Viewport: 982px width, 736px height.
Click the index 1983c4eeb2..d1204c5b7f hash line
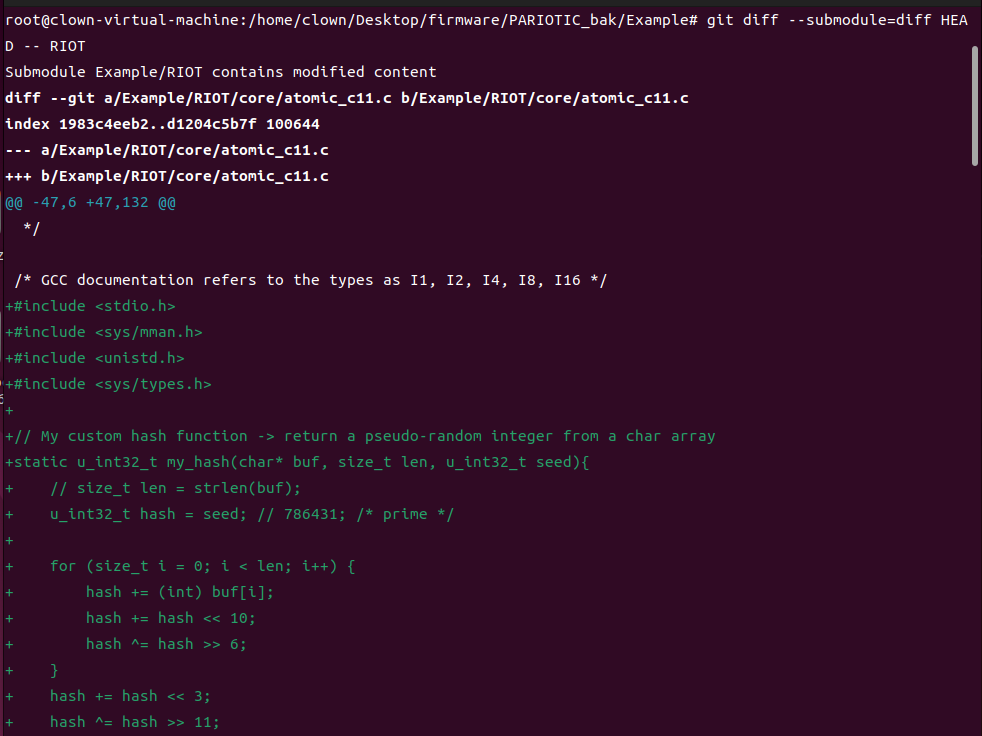pos(162,124)
